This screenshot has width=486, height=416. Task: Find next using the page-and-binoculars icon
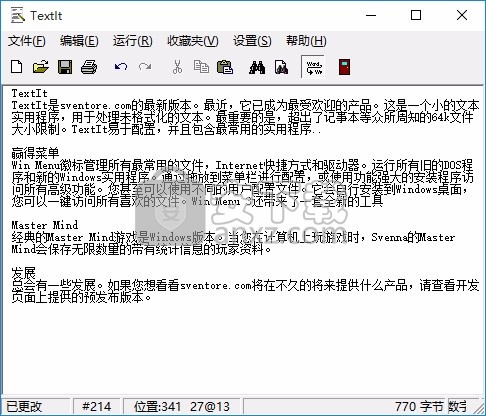point(281,67)
